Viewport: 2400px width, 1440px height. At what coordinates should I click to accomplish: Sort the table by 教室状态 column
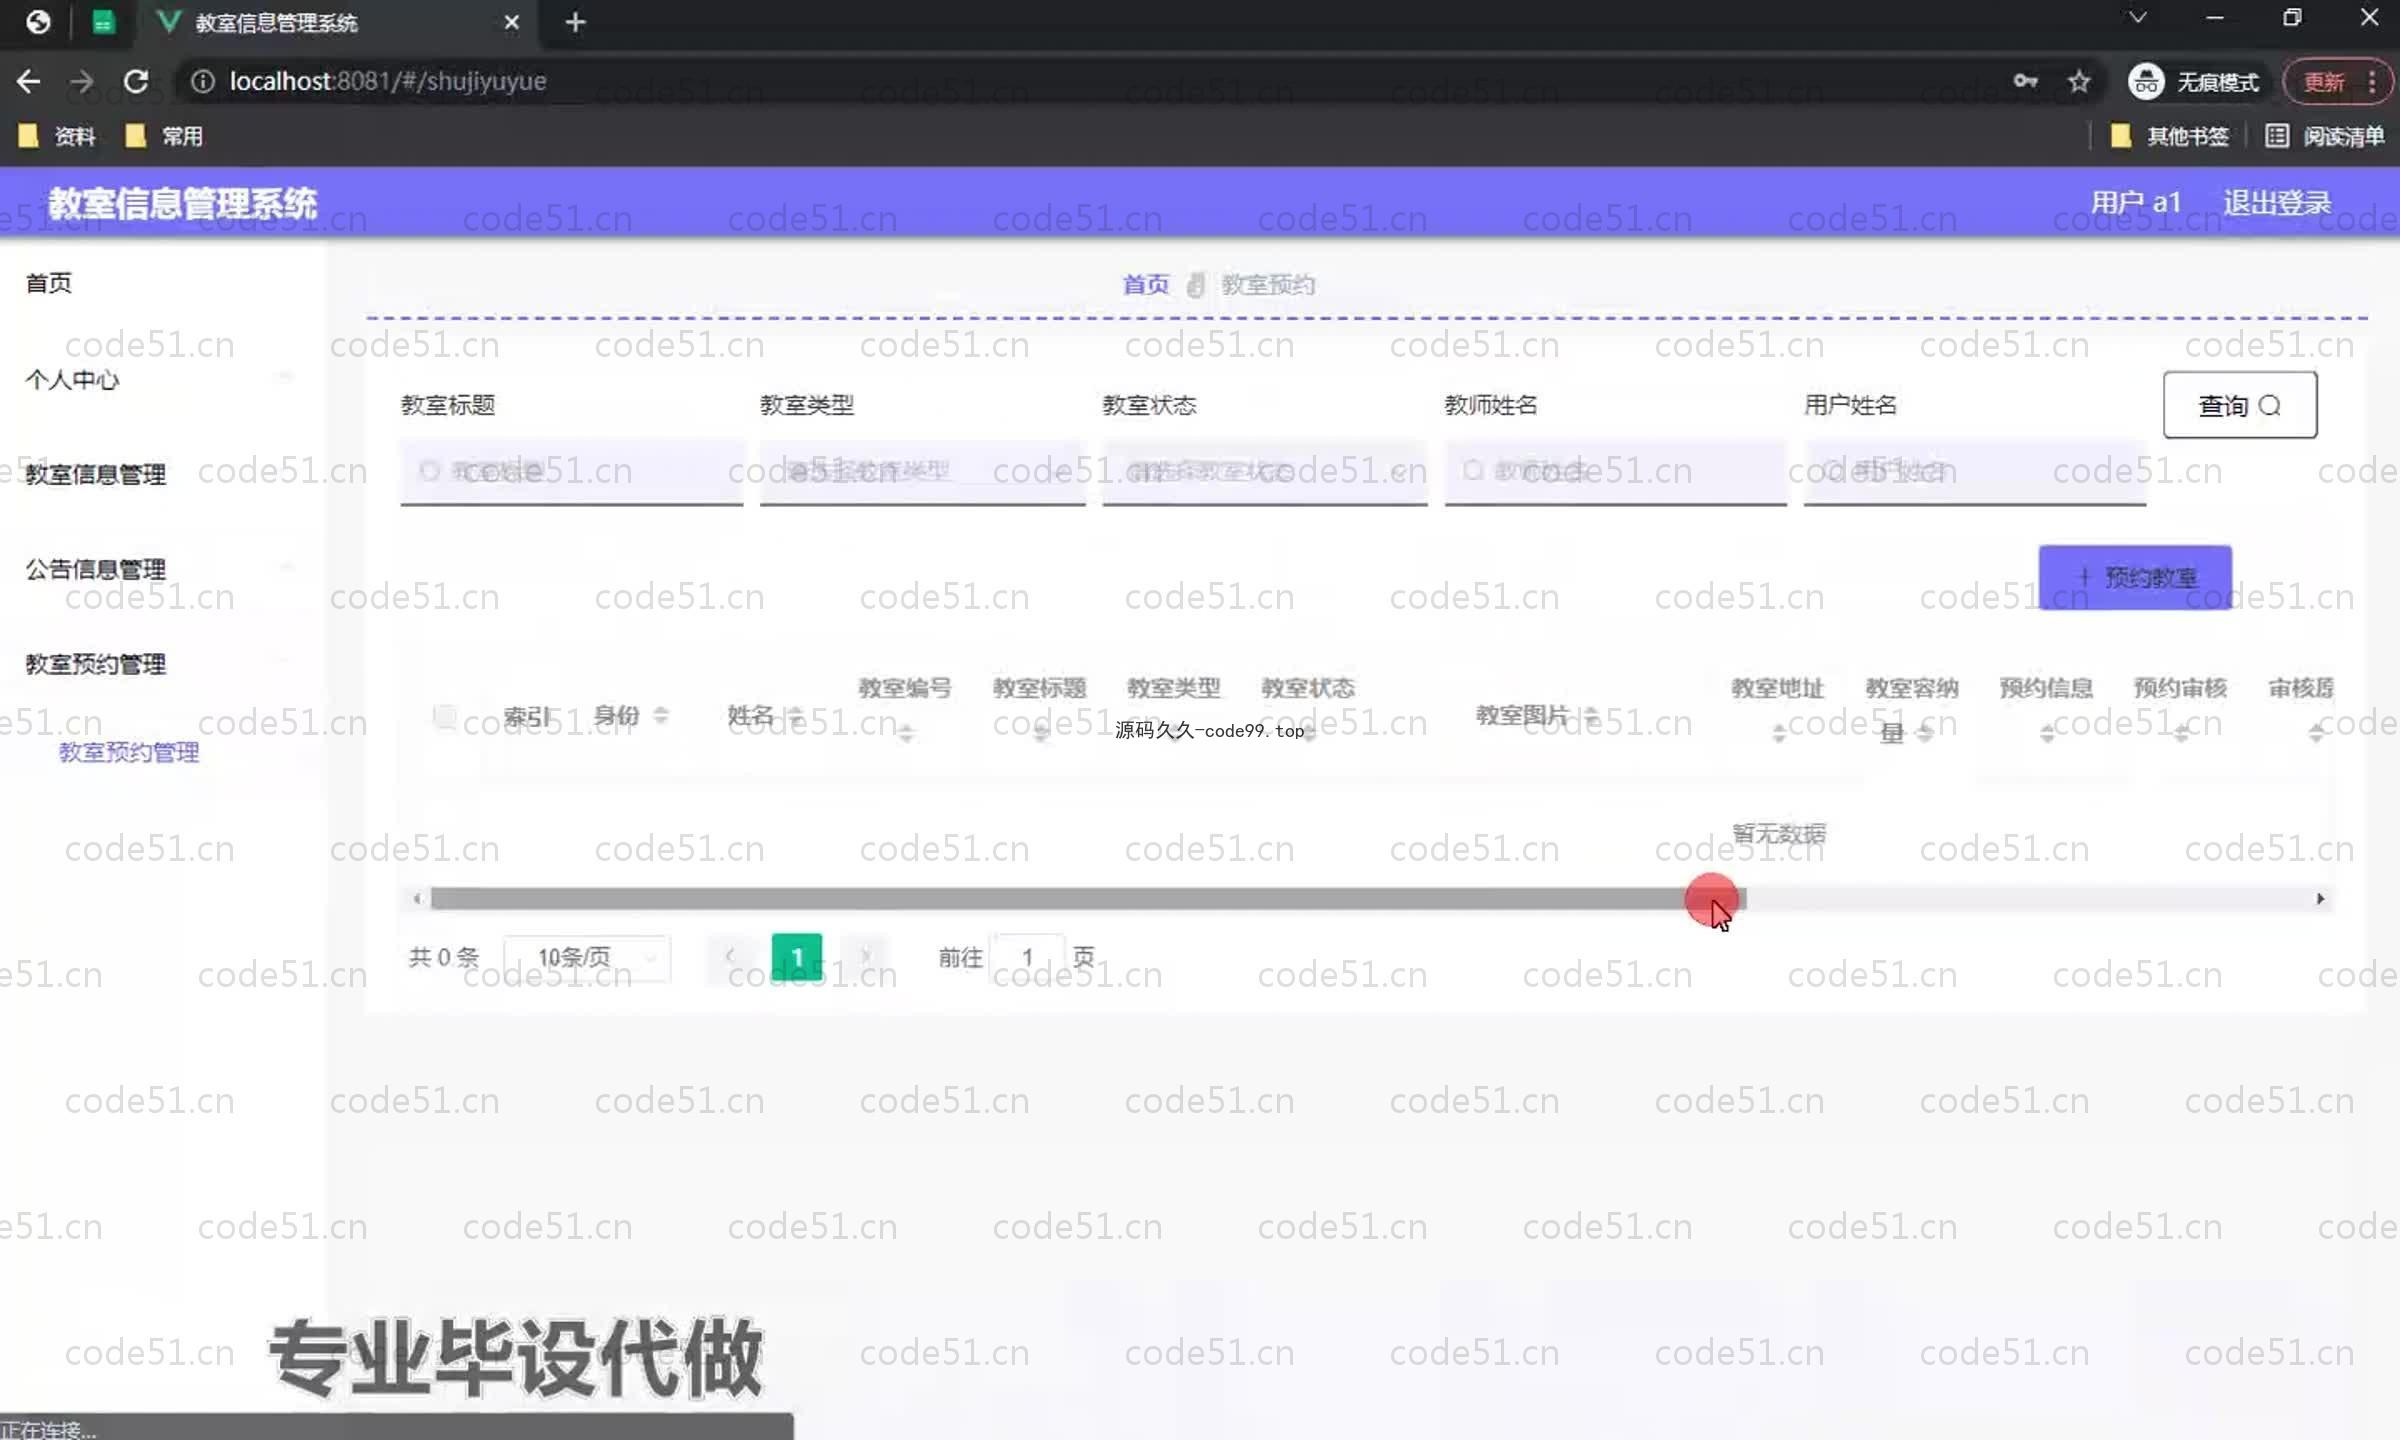[x=1309, y=734]
